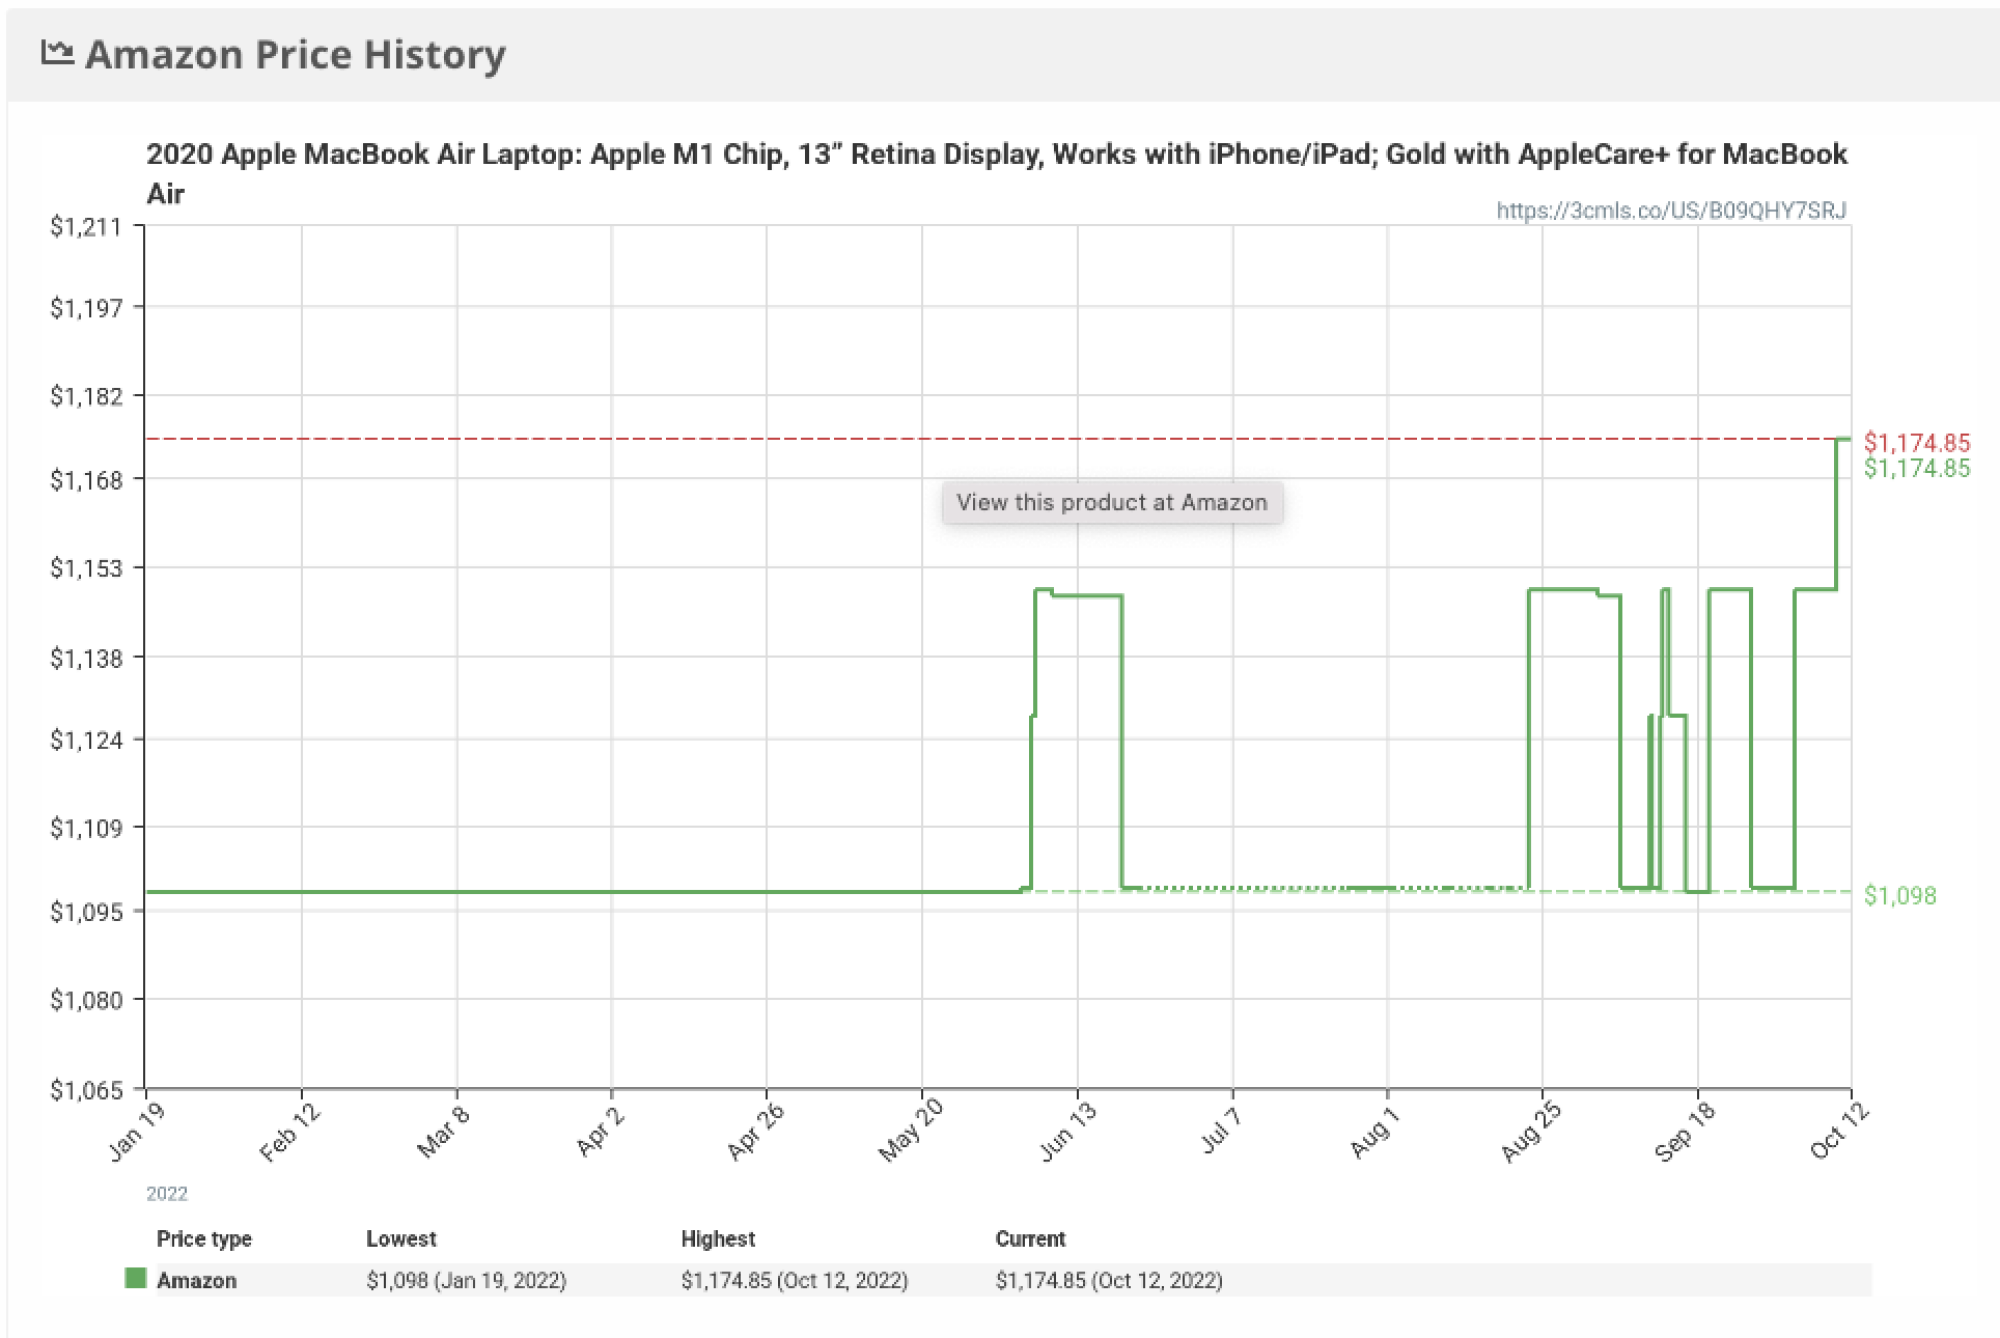This screenshot has width=2000, height=1338.
Task: Click the Amazon Price History heading
Action: coord(296,54)
